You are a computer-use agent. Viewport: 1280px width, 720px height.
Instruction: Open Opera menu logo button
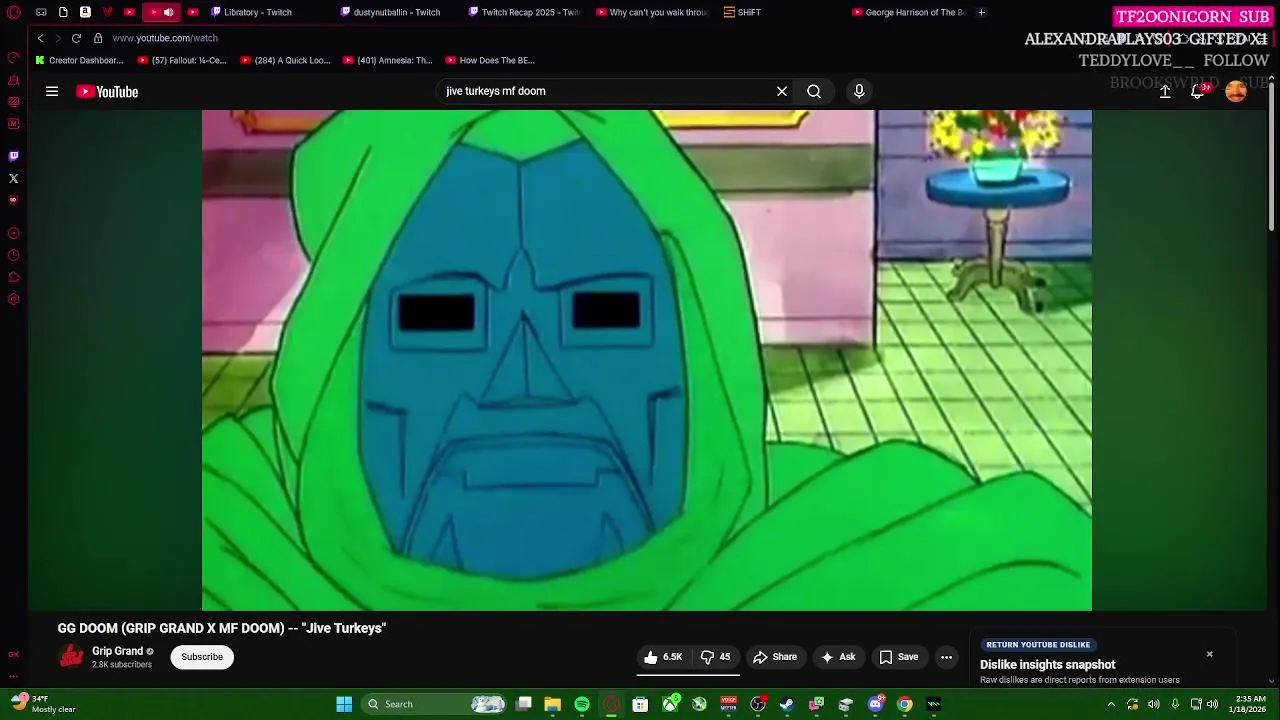(x=13, y=12)
